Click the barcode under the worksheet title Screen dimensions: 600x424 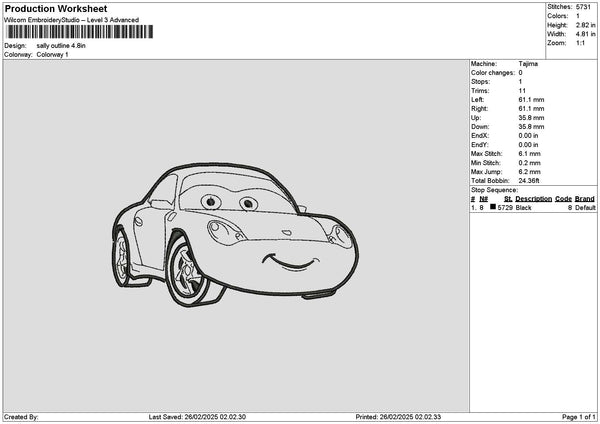78,32
